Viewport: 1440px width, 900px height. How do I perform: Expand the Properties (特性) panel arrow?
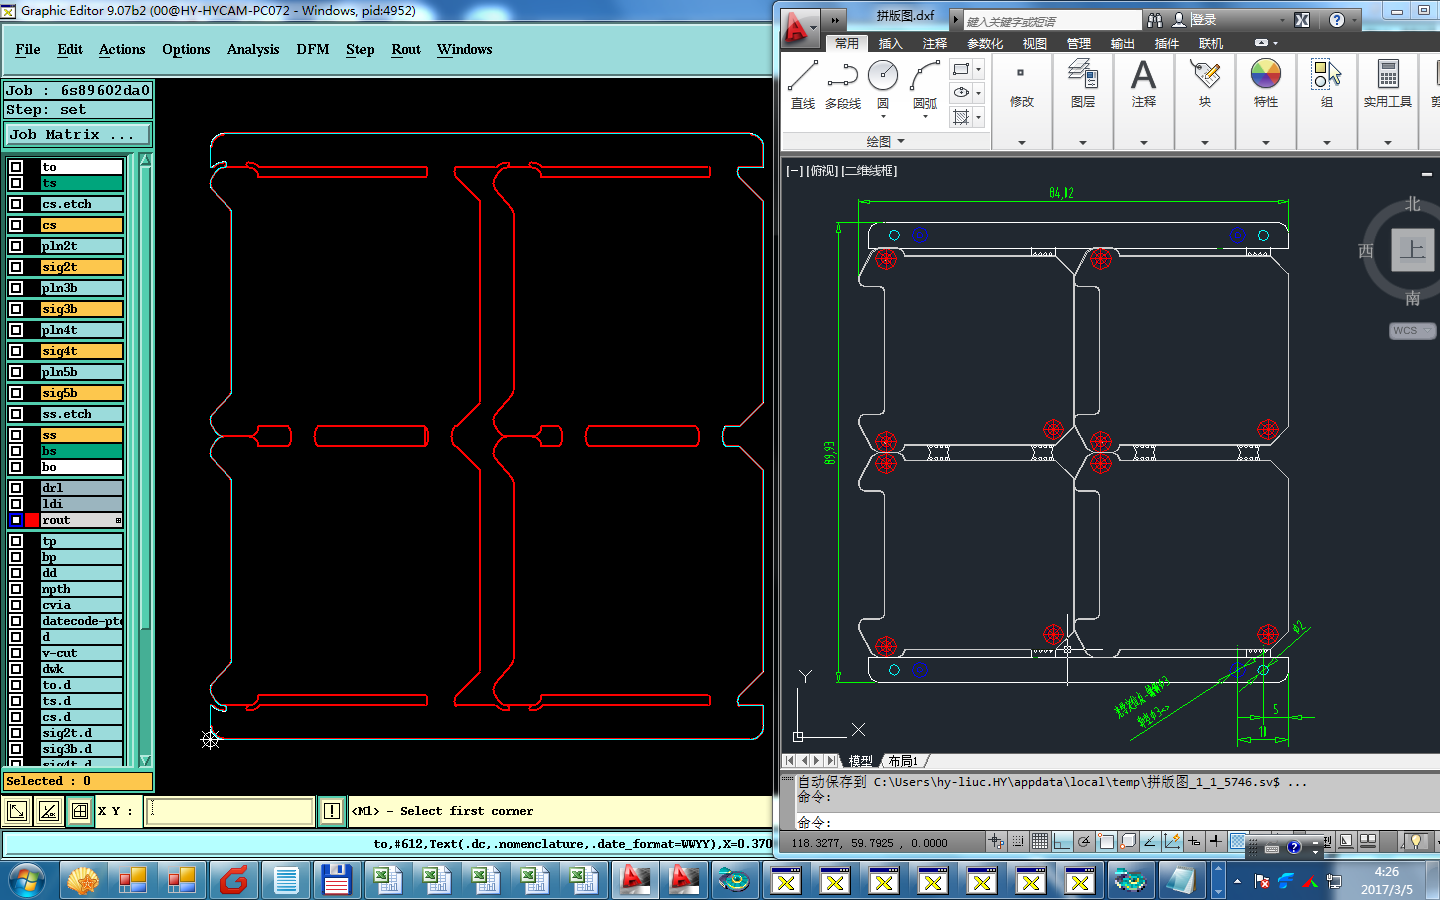coord(1266,143)
